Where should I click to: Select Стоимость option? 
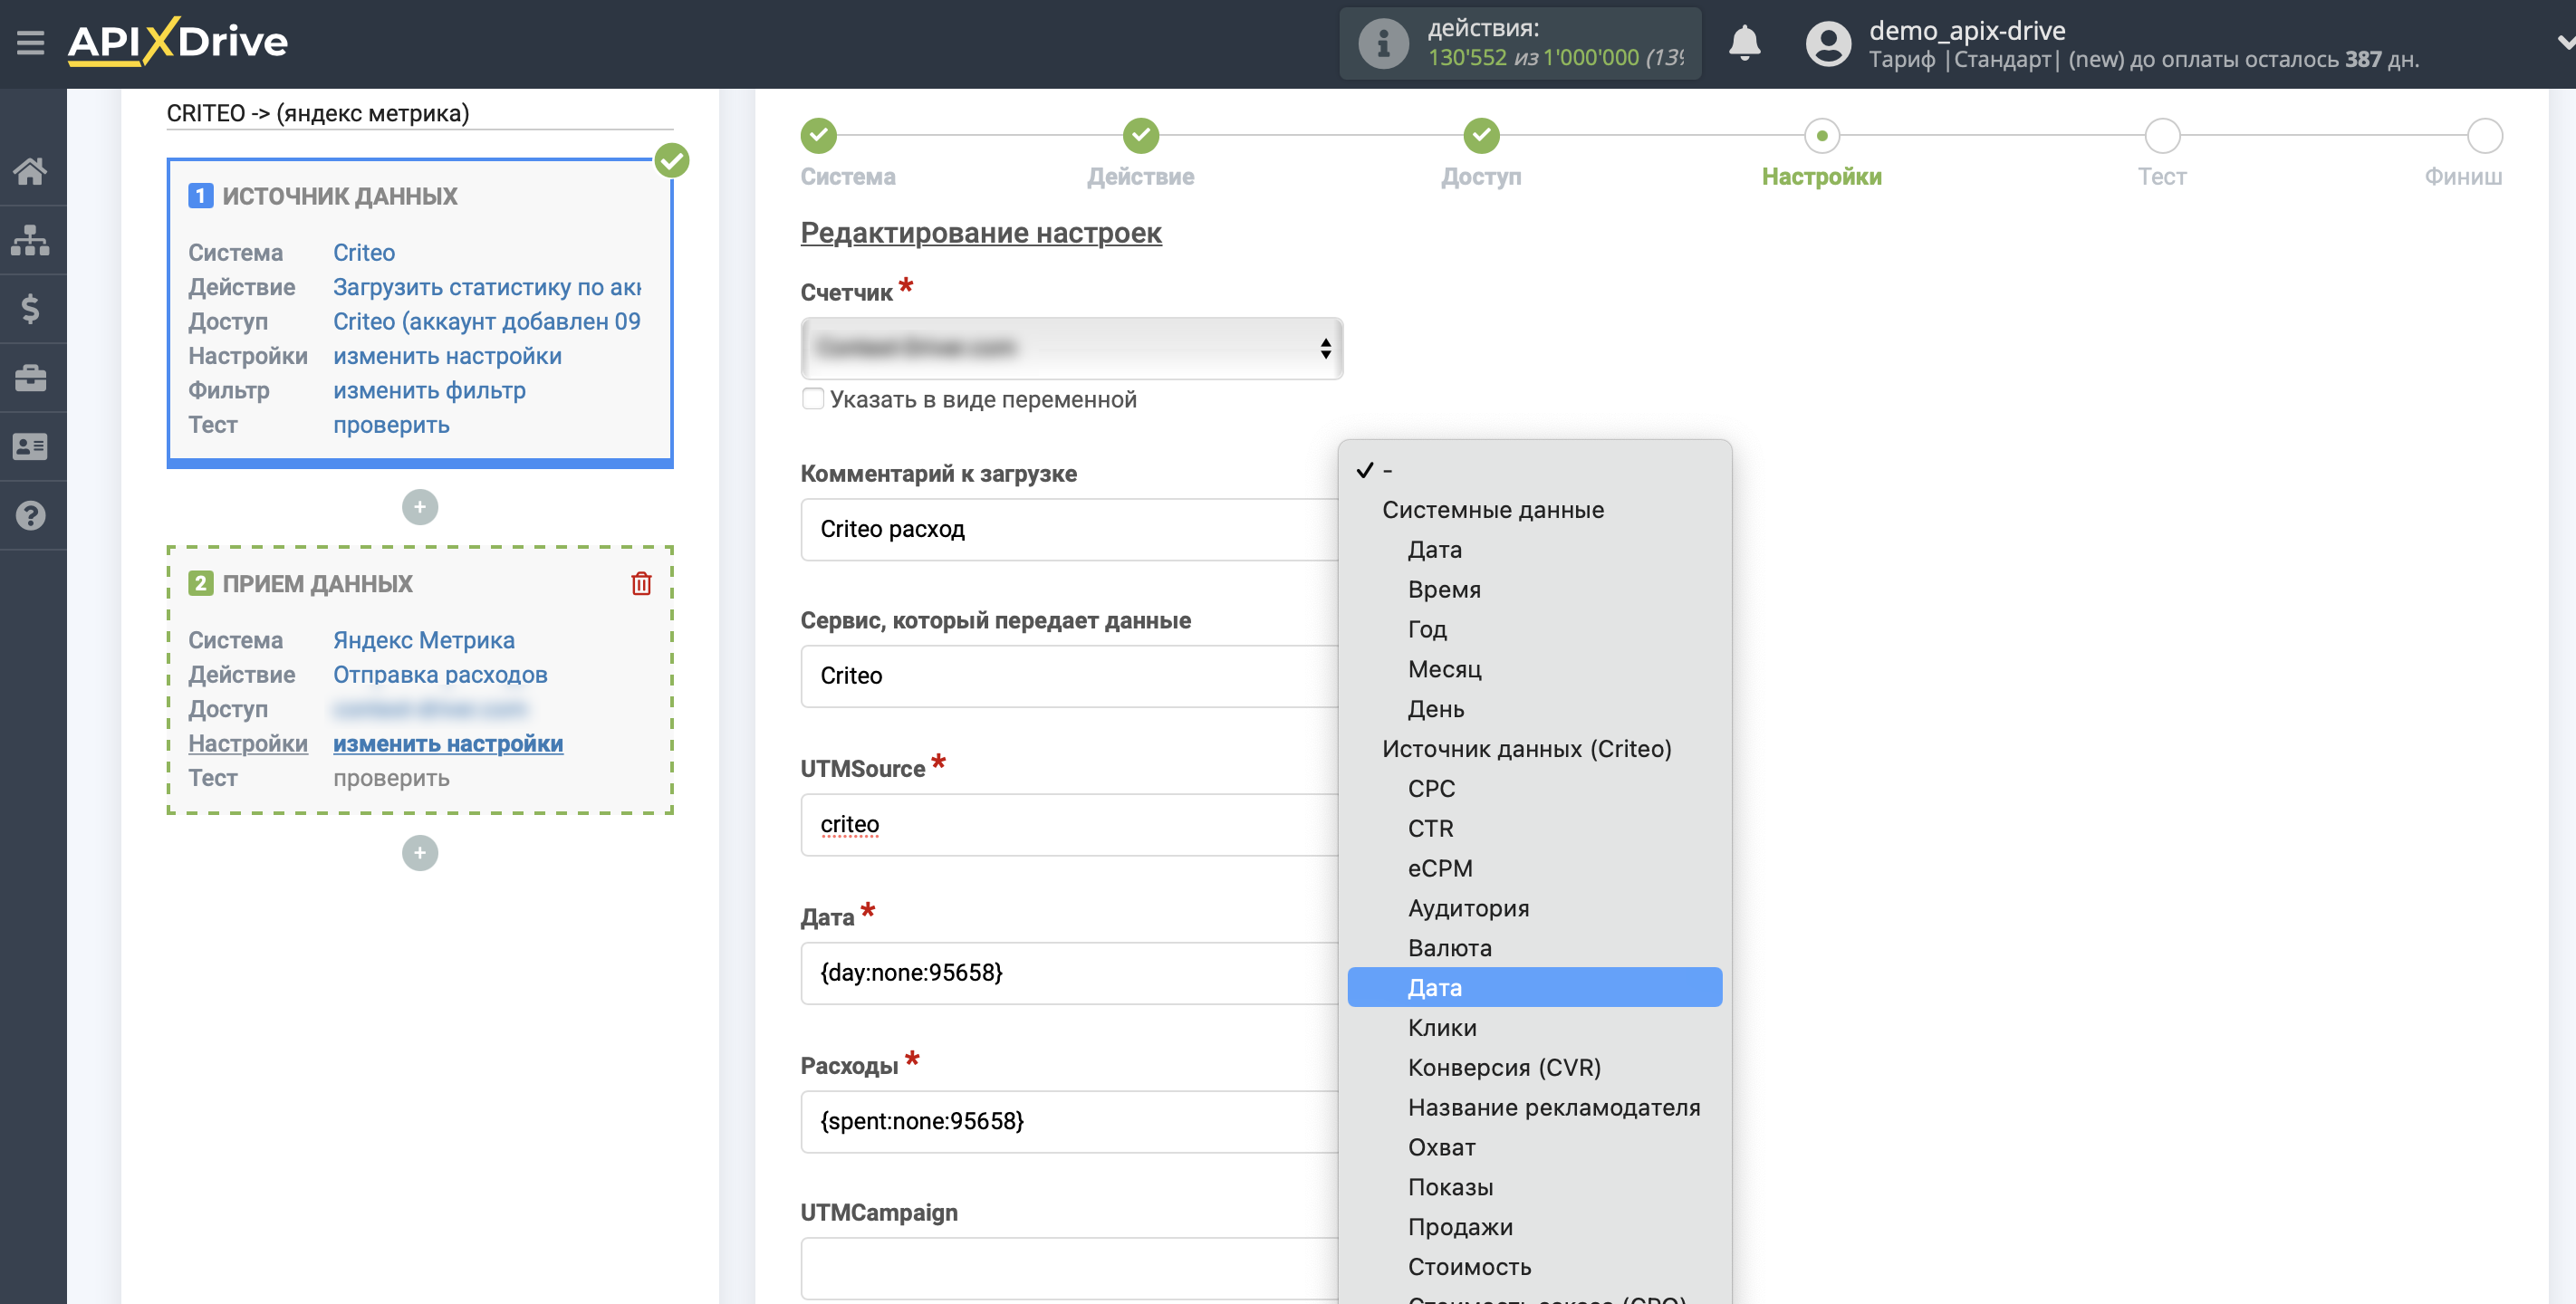pyautogui.click(x=1534, y=1267)
